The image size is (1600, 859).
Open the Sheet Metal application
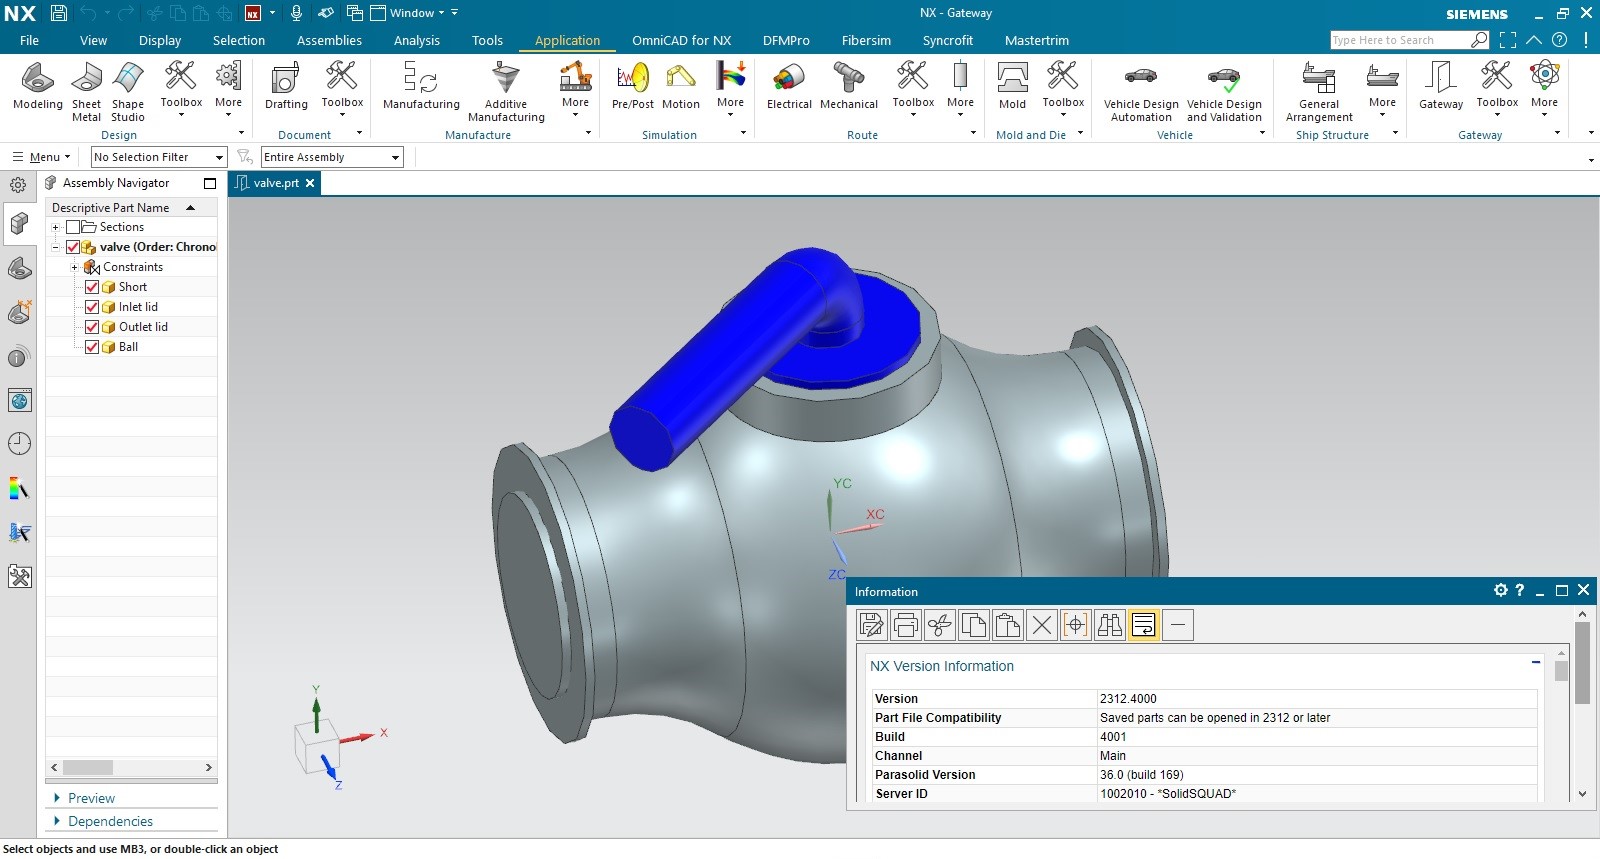point(86,92)
